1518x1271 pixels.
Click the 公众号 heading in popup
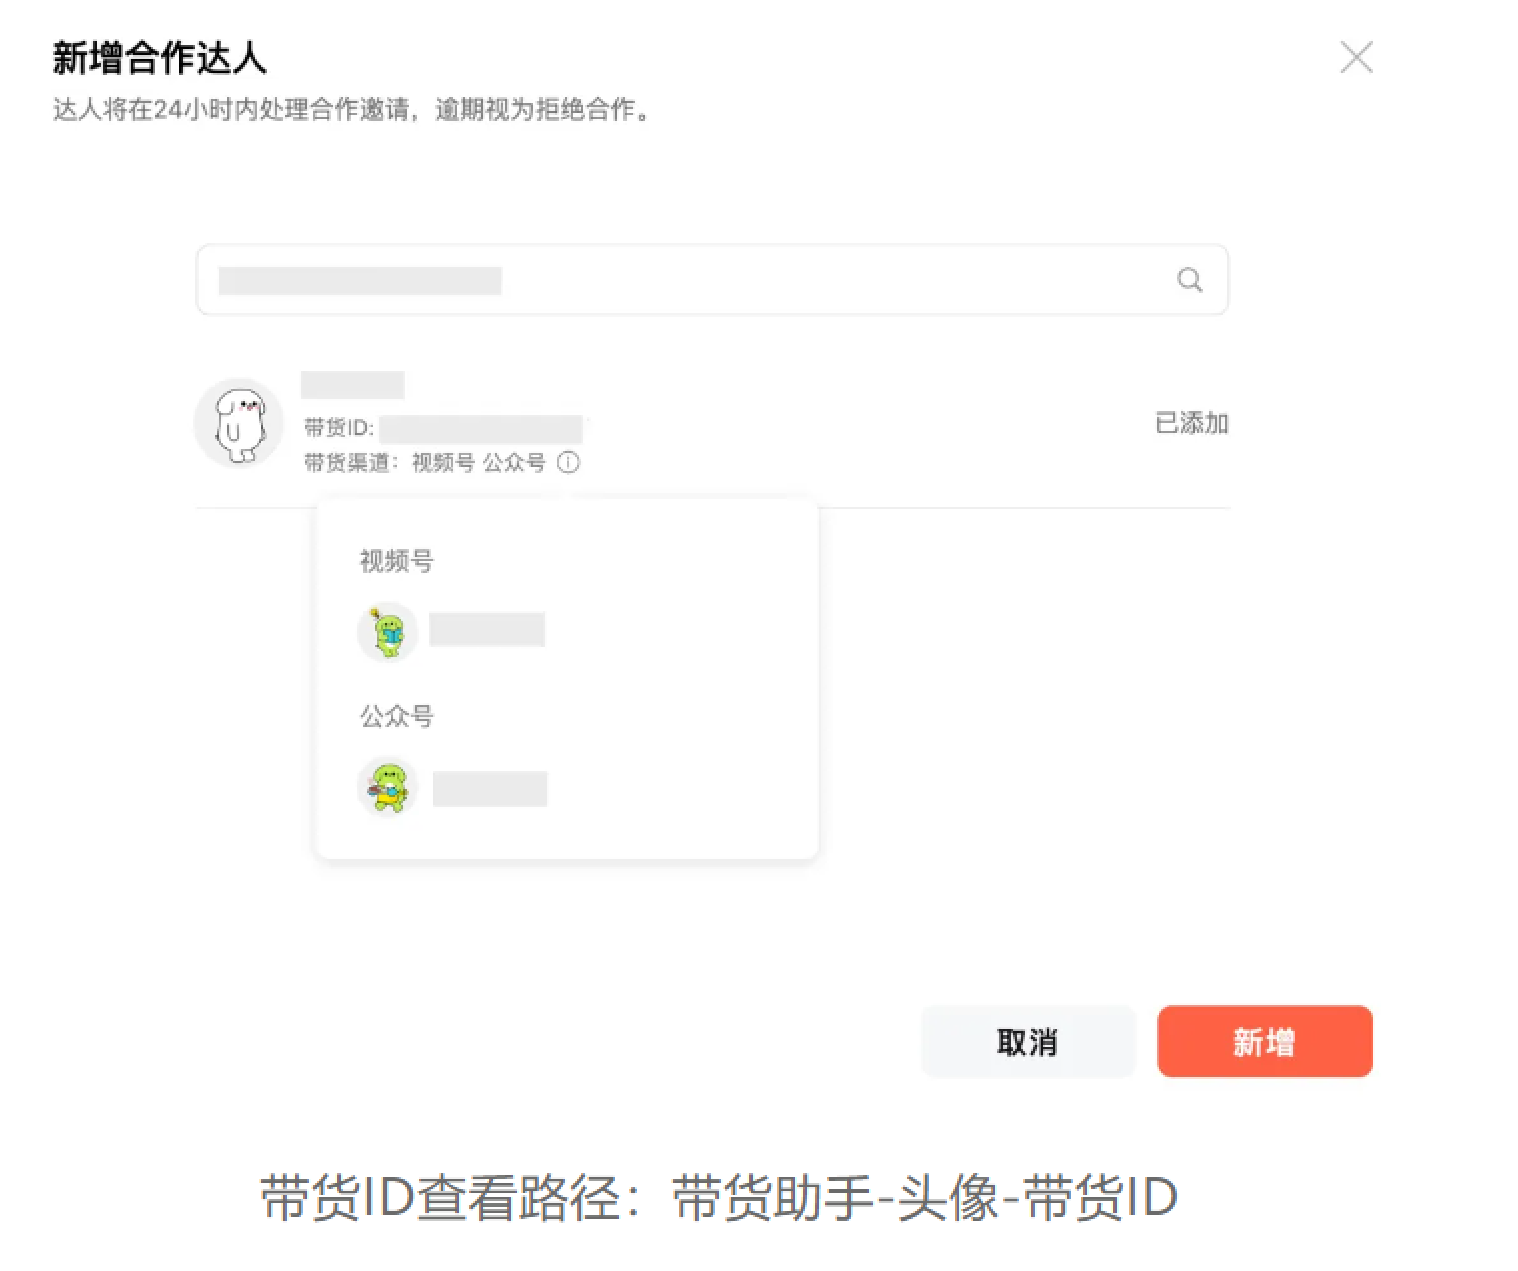click(x=397, y=716)
